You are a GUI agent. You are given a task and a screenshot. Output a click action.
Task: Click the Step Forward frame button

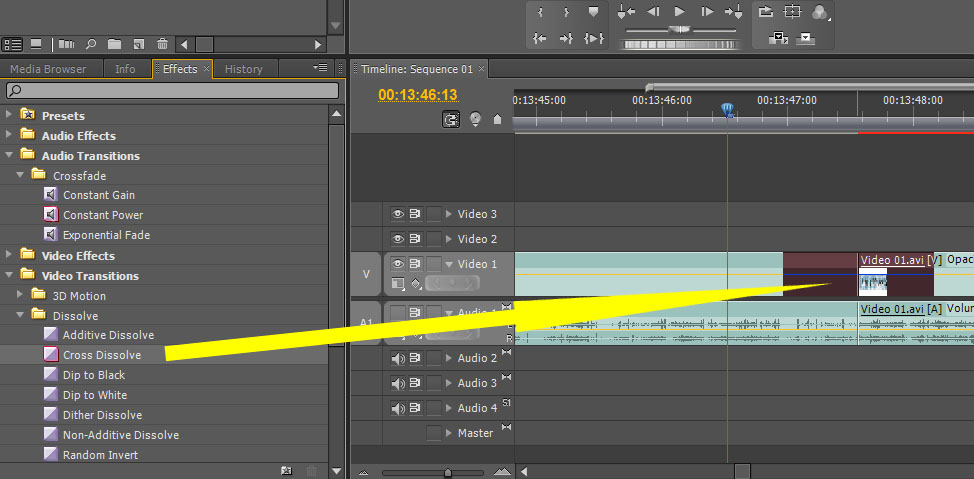707,11
